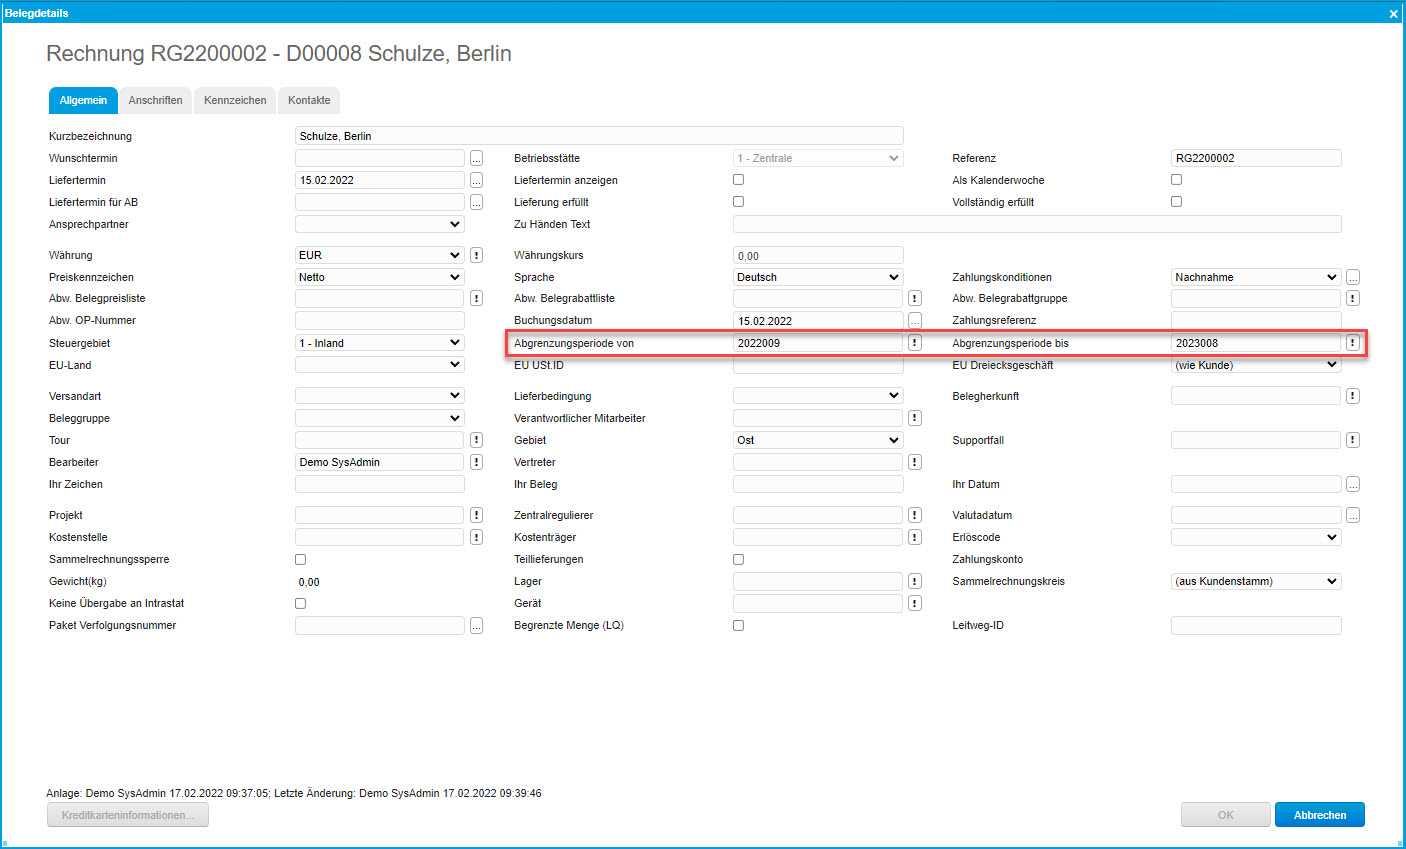The height and width of the screenshot is (849, 1406).
Task: Click Währungskurs field
Action: (818, 255)
